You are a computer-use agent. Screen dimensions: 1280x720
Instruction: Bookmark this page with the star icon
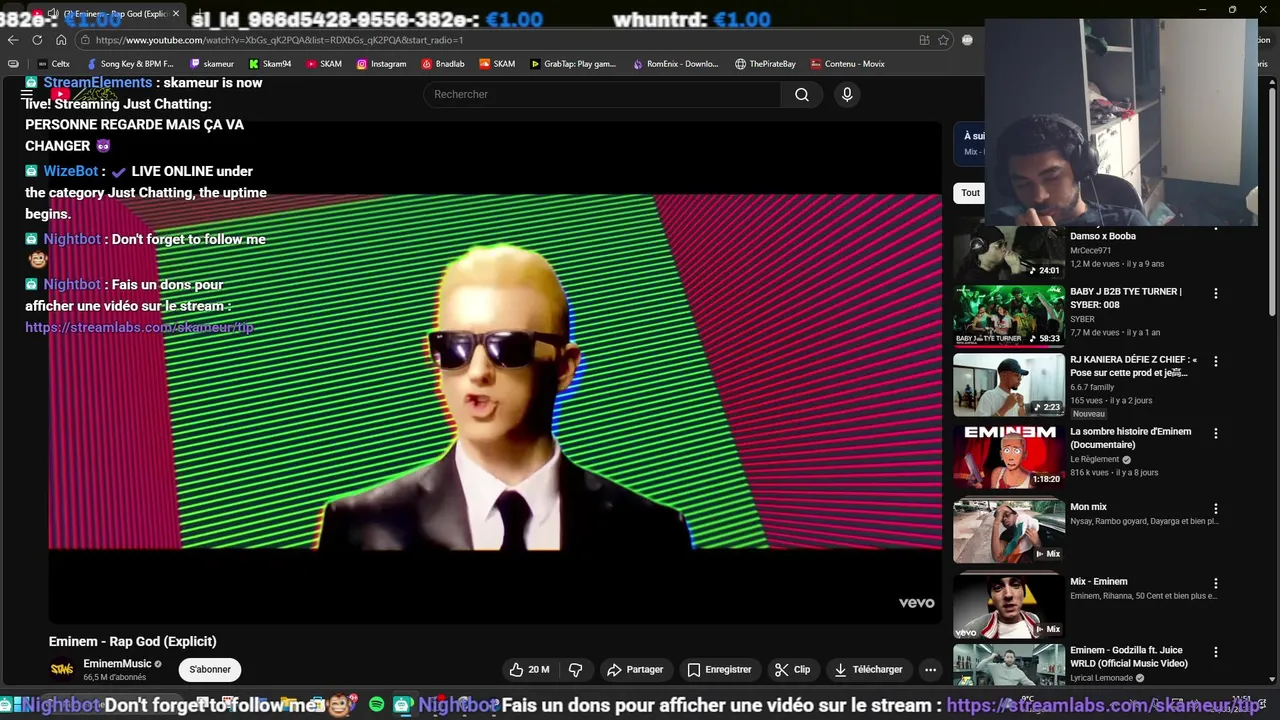943,40
